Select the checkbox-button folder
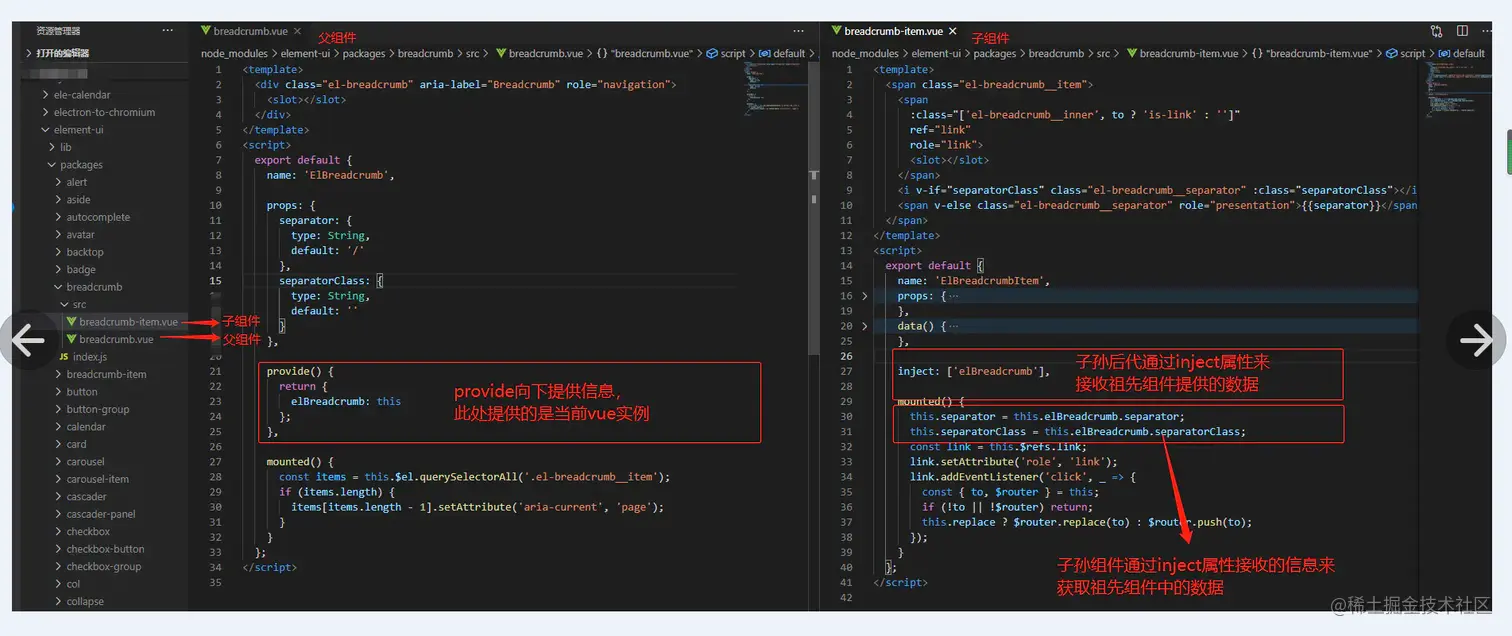 tap(105, 549)
